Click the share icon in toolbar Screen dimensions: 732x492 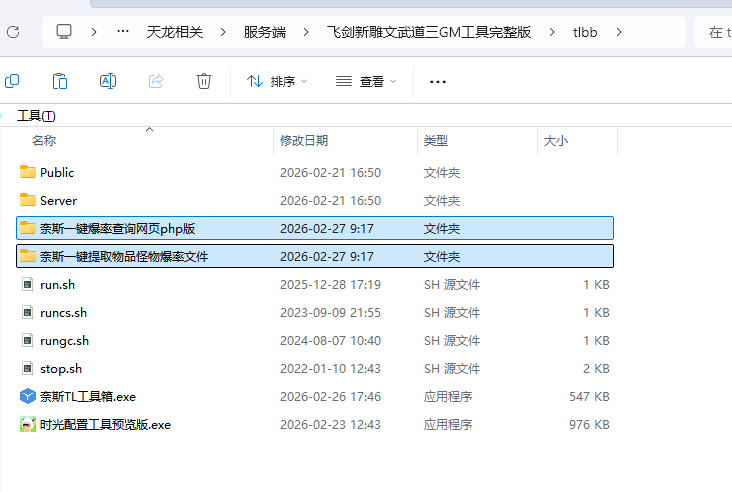[x=156, y=81]
